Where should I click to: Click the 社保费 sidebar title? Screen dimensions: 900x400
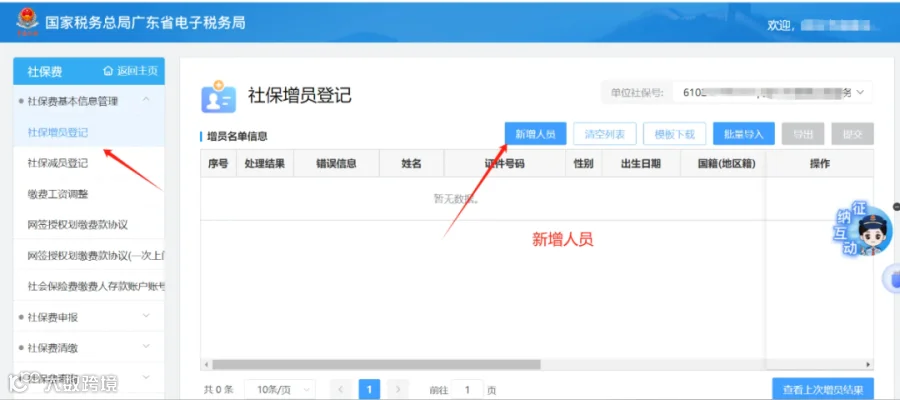(x=44, y=72)
